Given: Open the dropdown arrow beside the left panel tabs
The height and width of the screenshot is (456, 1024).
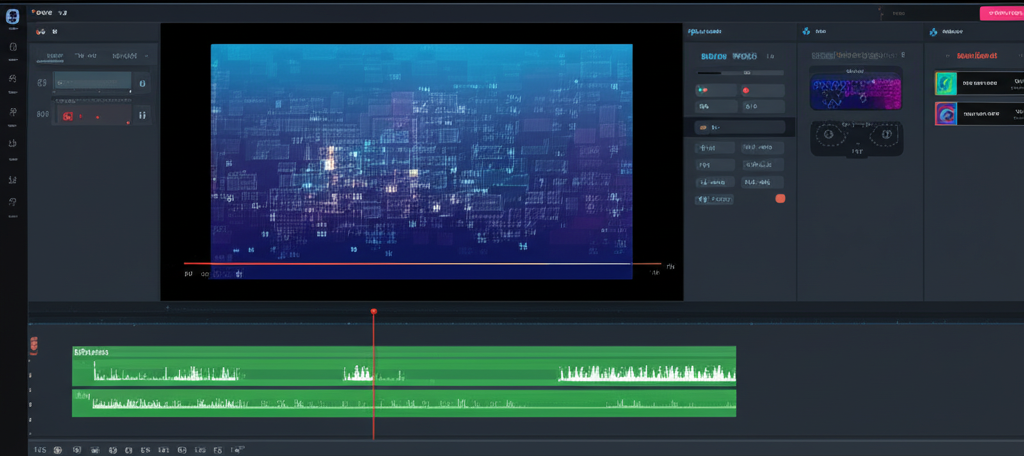Looking at the screenshot, I should [x=145, y=56].
